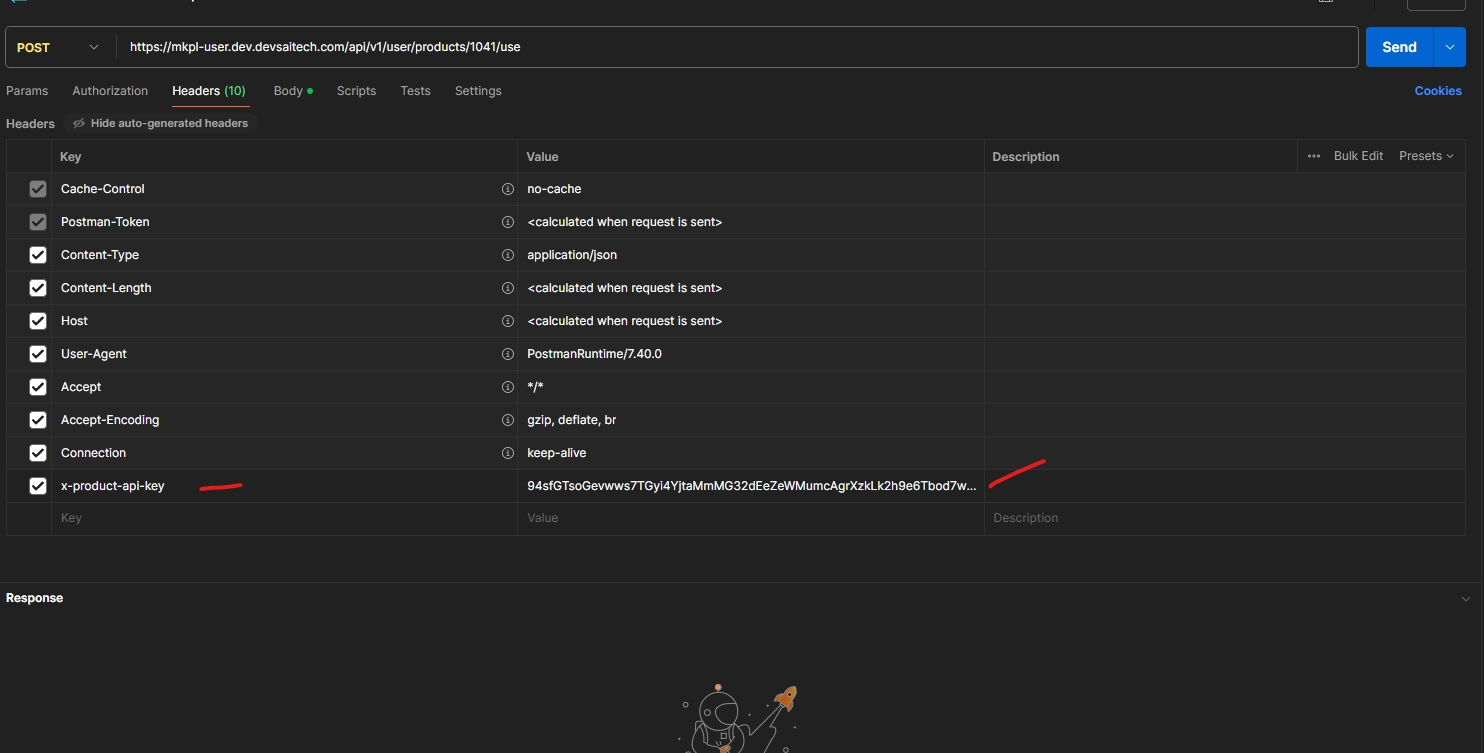Open the Presets dropdown
Screen dimensions: 1484x753
1426,156
